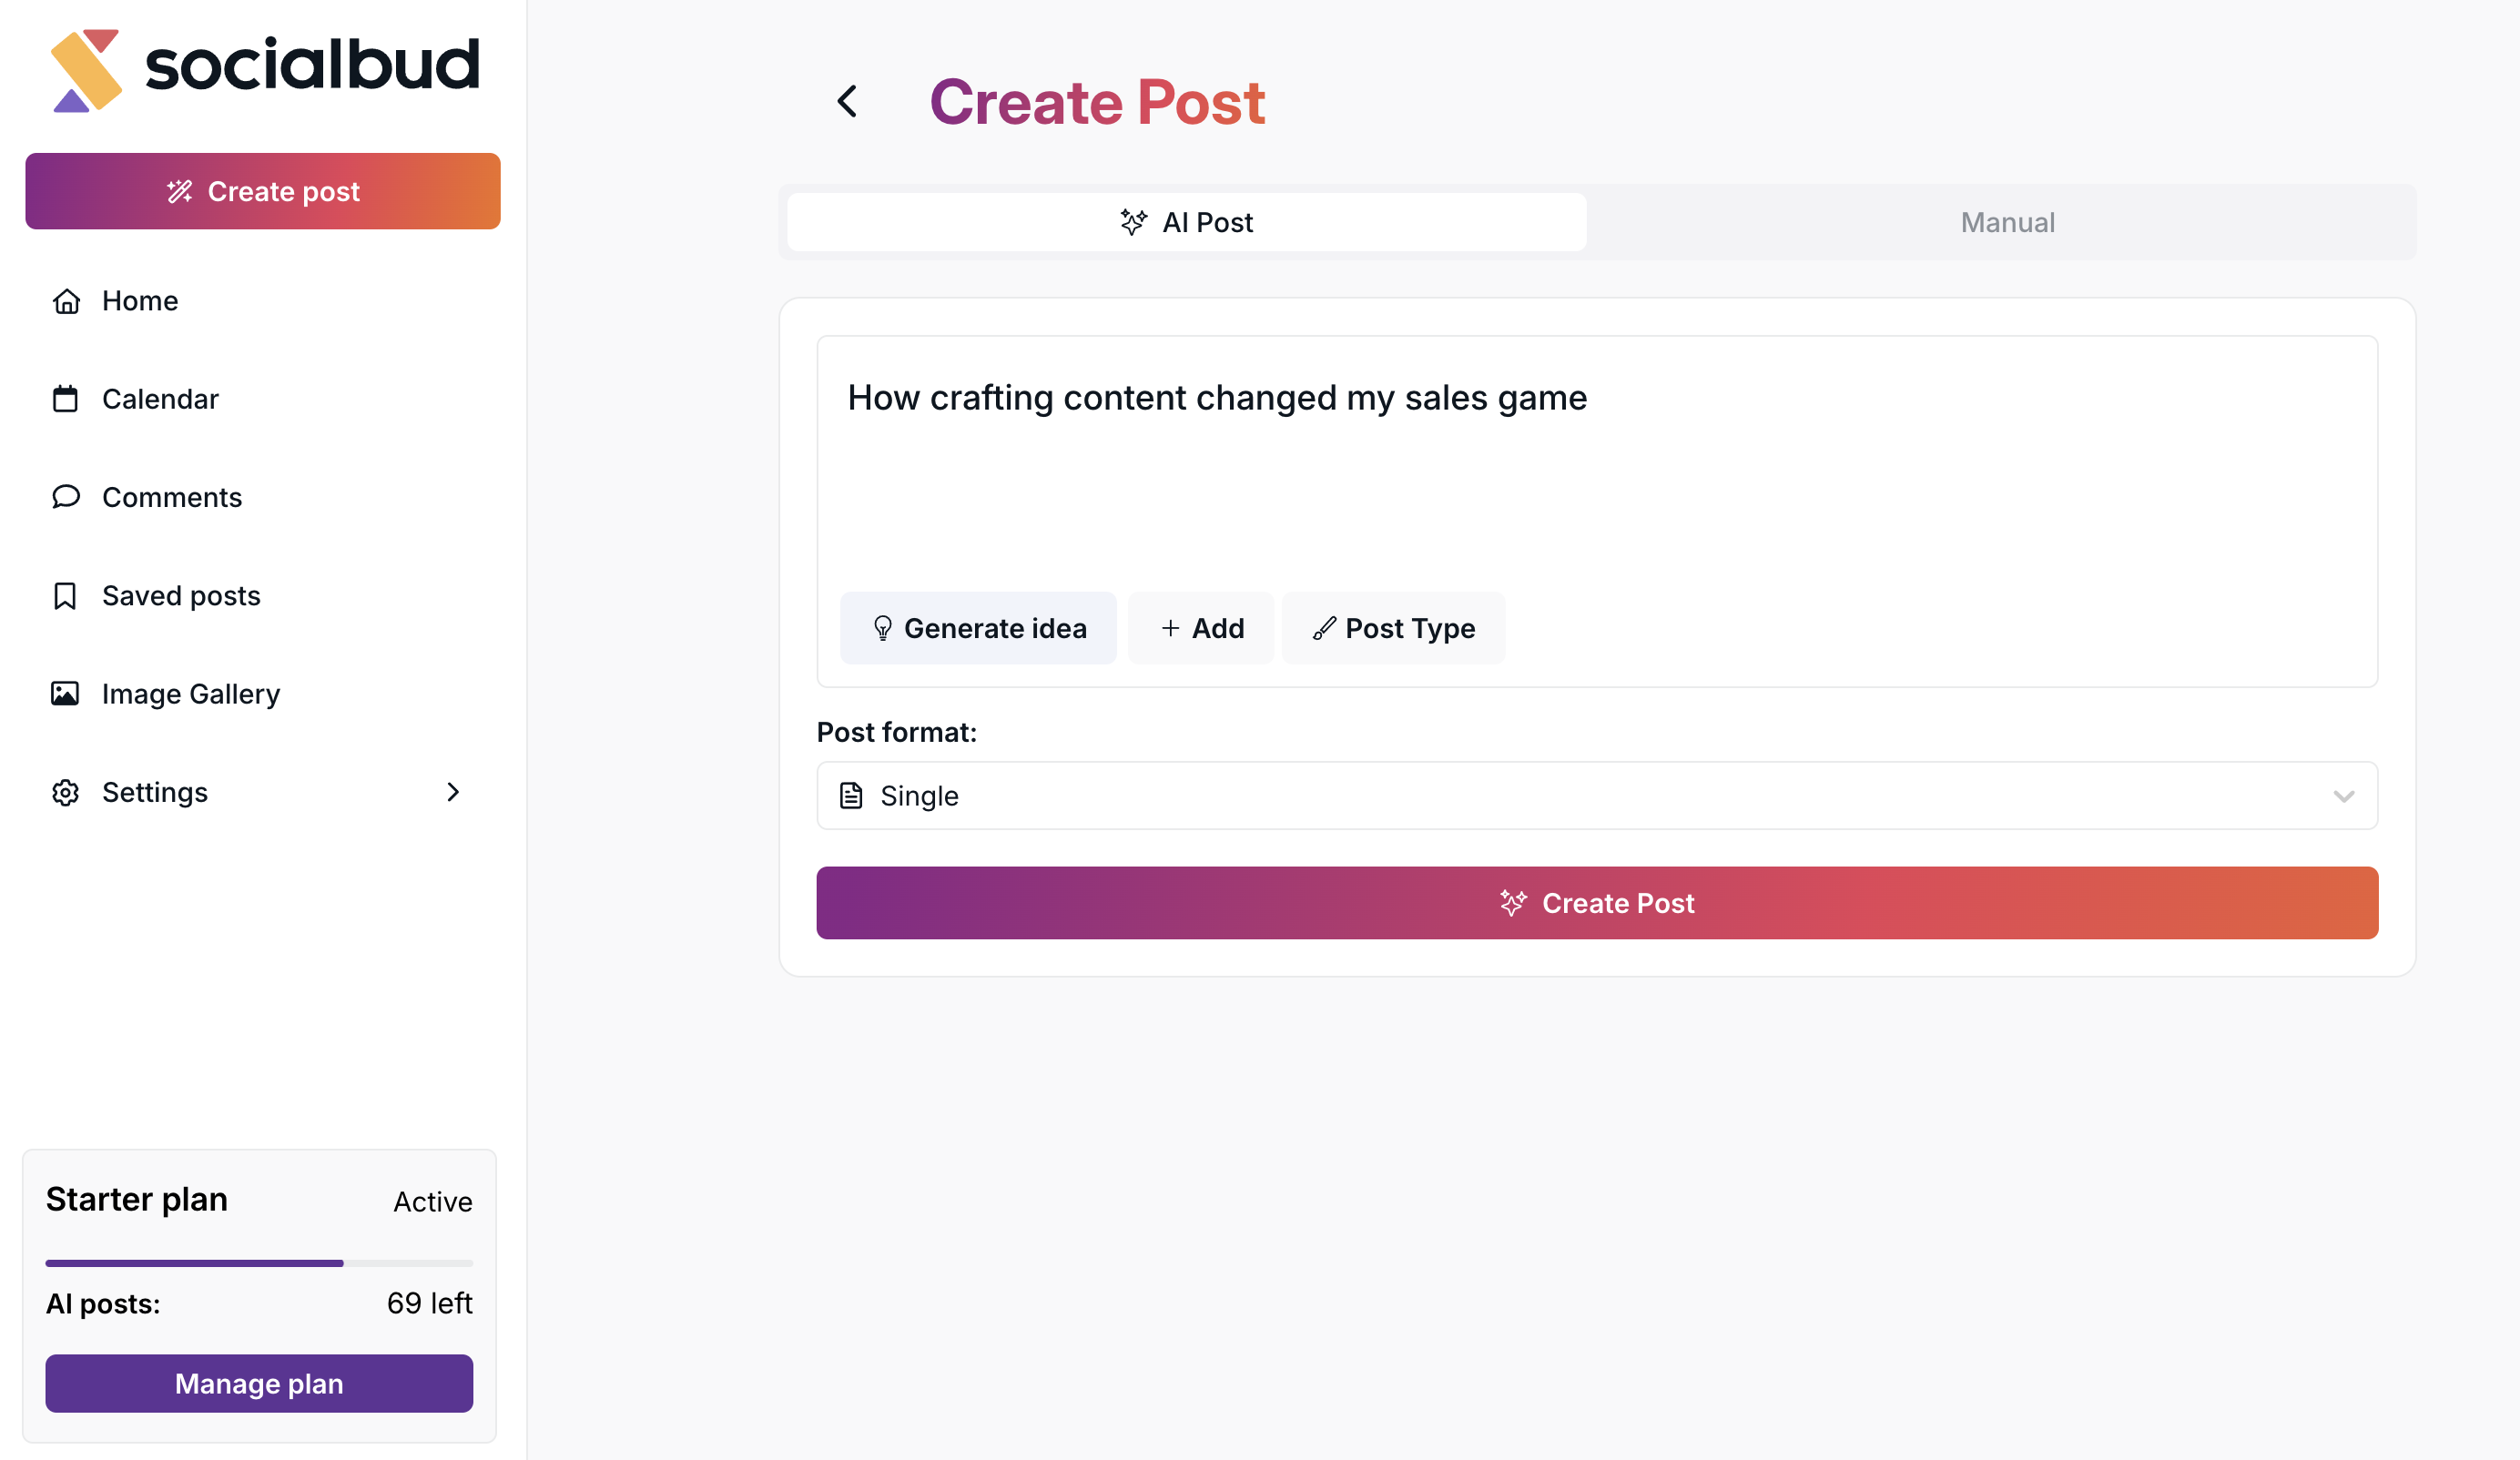Image resolution: width=2520 pixels, height=1460 pixels.
Task: Click the AI posts usage progress bar
Action: (259, 1263)
